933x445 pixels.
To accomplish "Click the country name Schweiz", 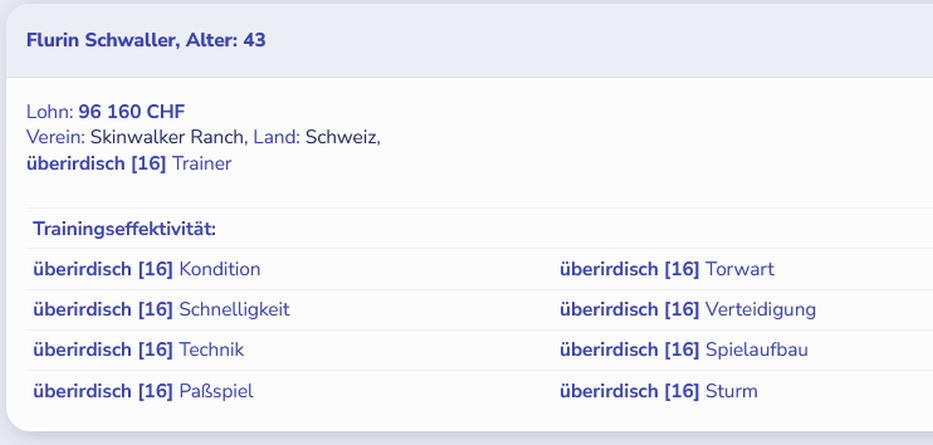I will pyautogui.click(x=342, y=137).
